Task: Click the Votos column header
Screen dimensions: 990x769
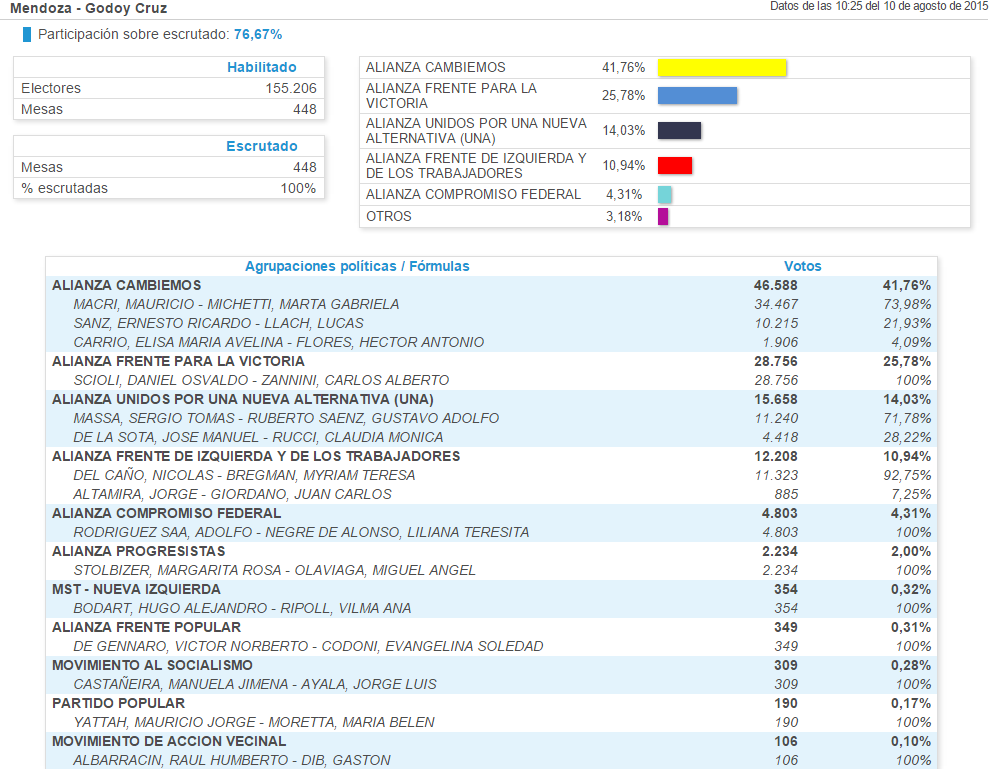Action: [802, 266]
